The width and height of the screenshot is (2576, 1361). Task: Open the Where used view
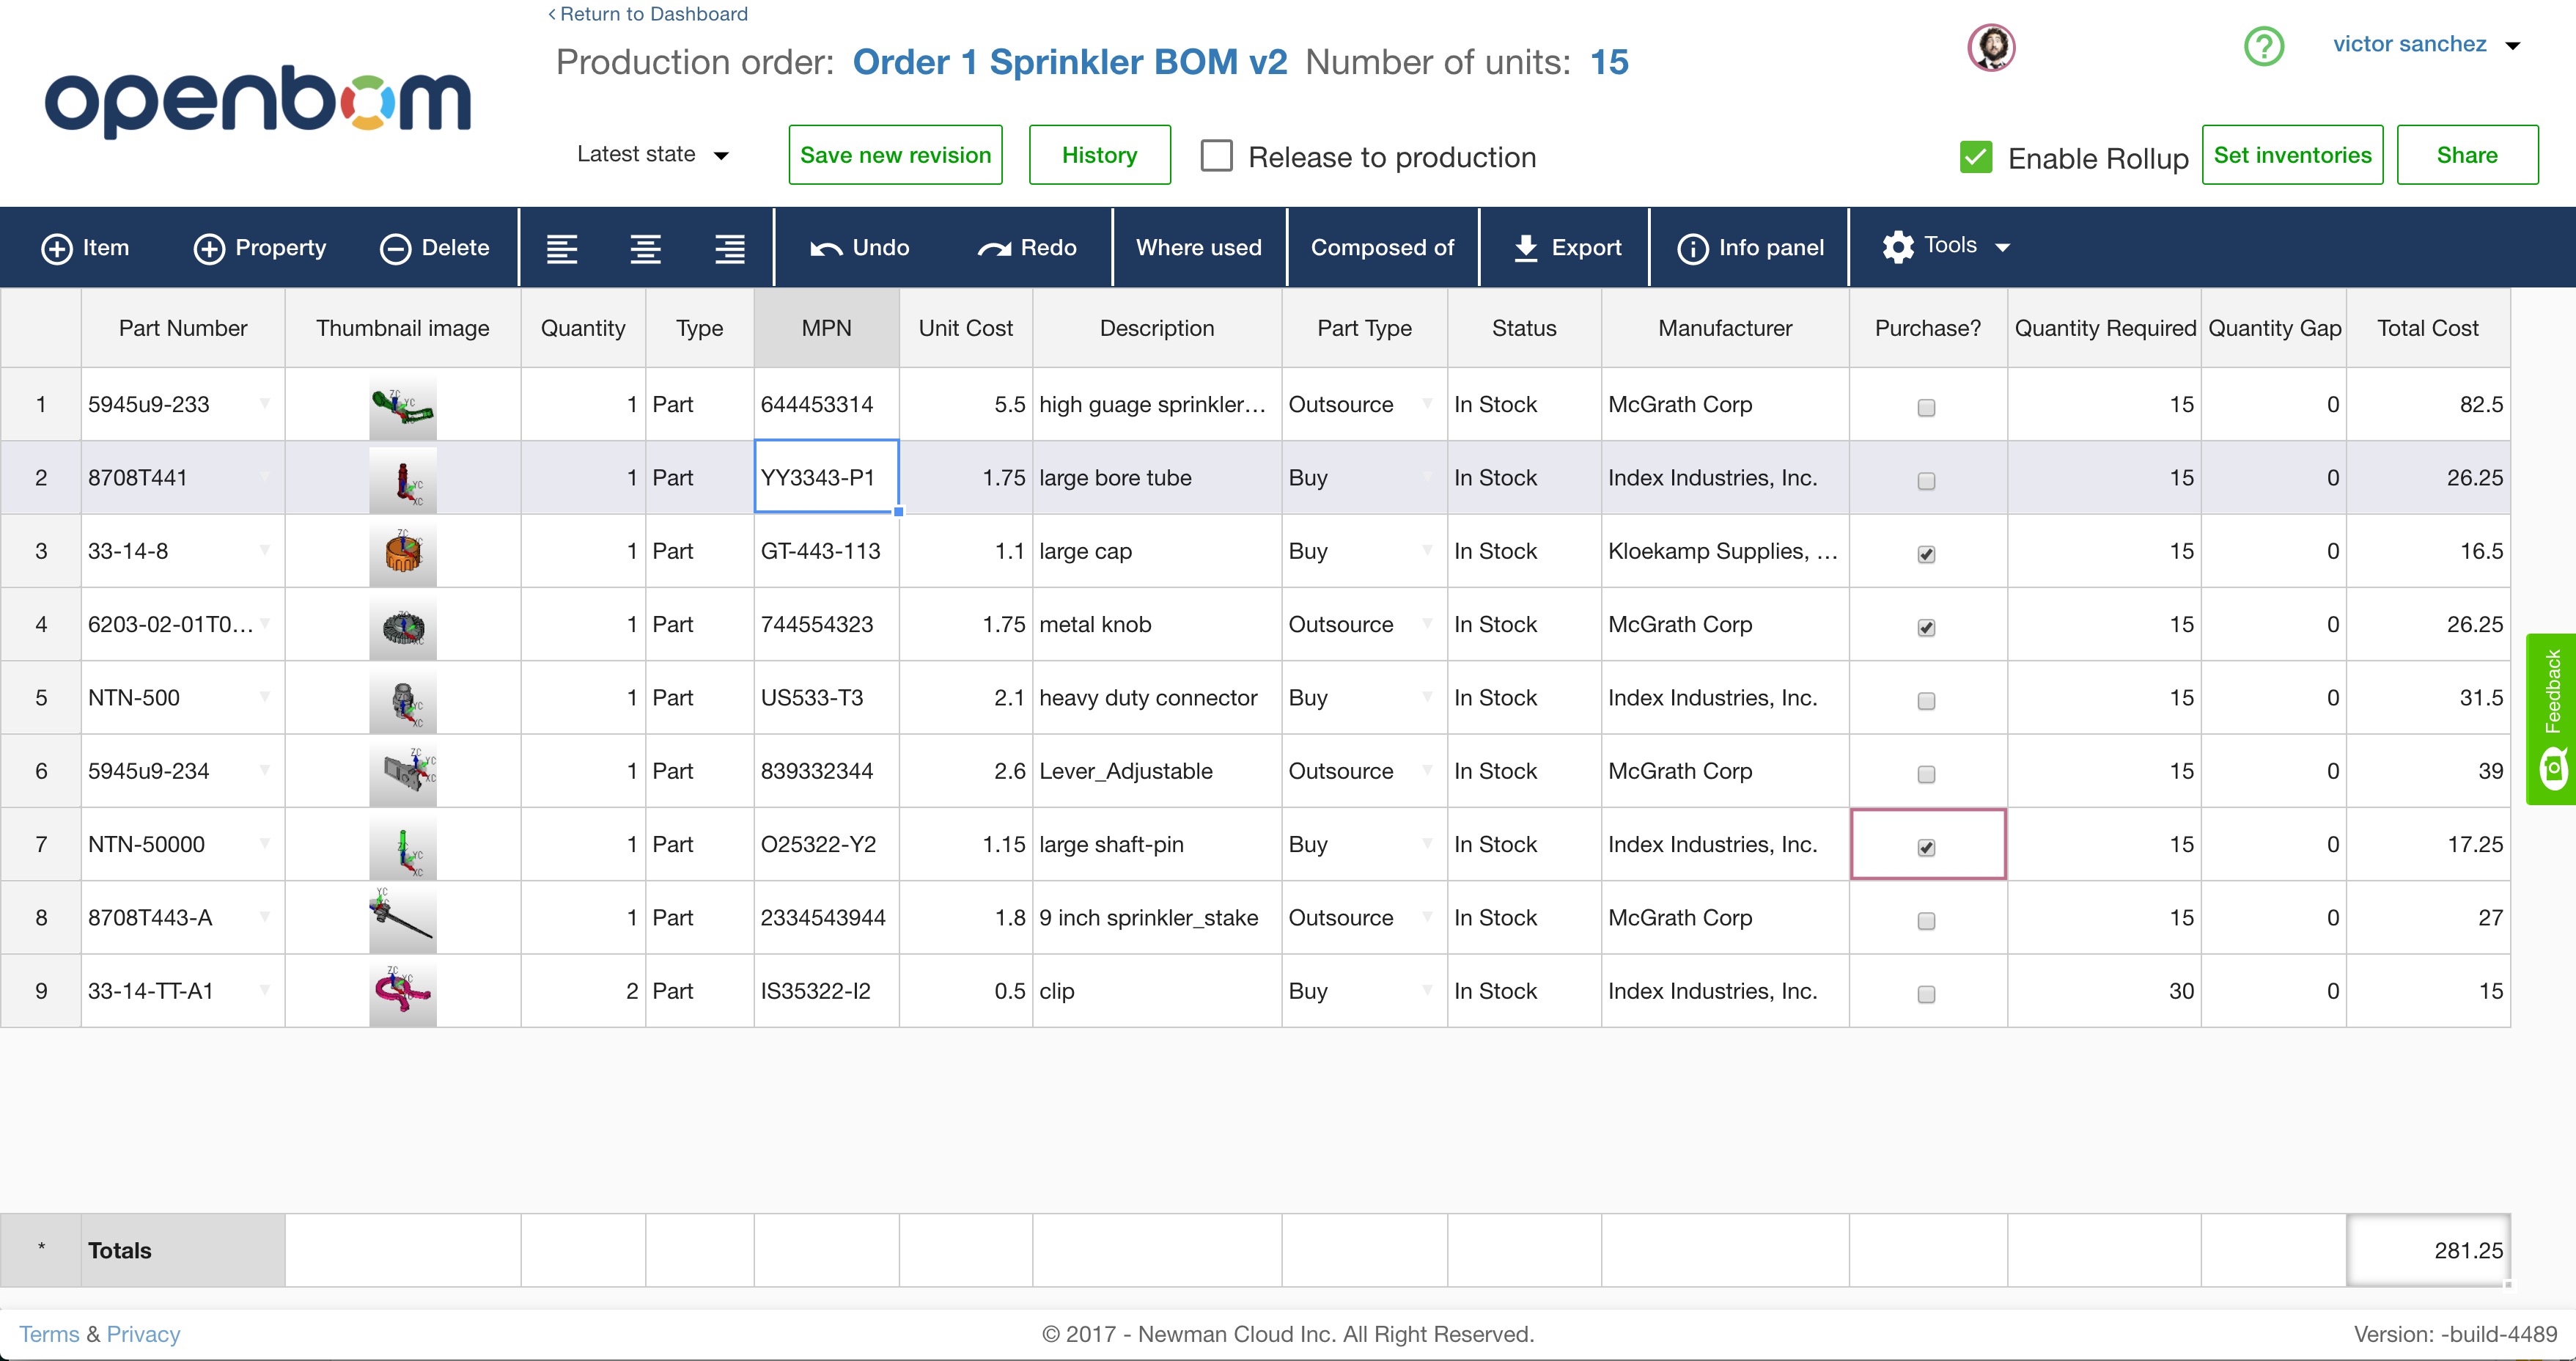(x=1198, y=248)
